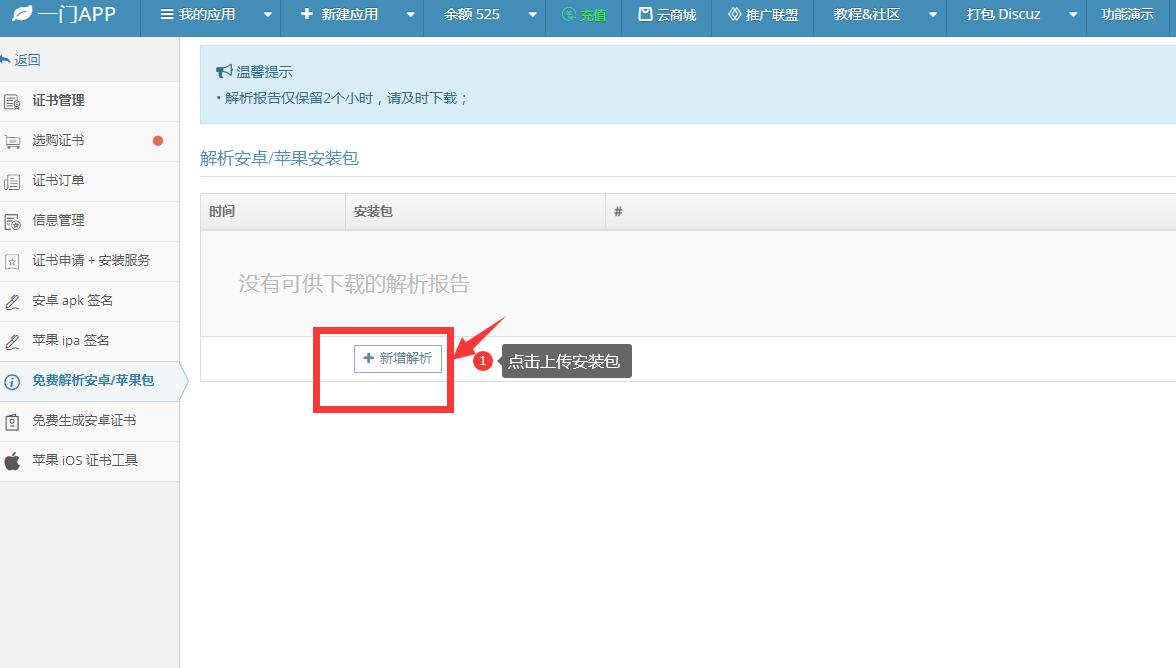Expand the dropdown arrow beside 余额 525
This screenshot has width=1176, height=668.
pyautogui.click(x=532, y=15)
